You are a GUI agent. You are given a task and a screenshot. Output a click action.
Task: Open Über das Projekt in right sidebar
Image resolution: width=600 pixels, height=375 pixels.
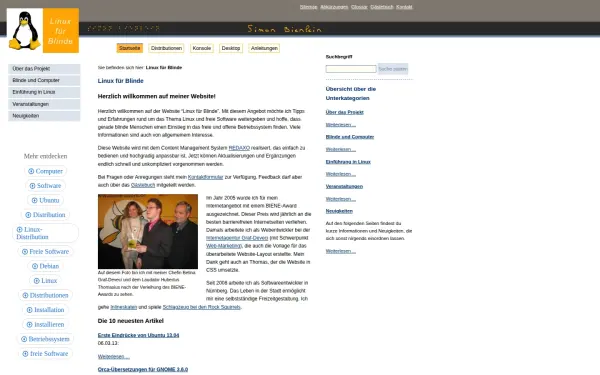(344, 112)
